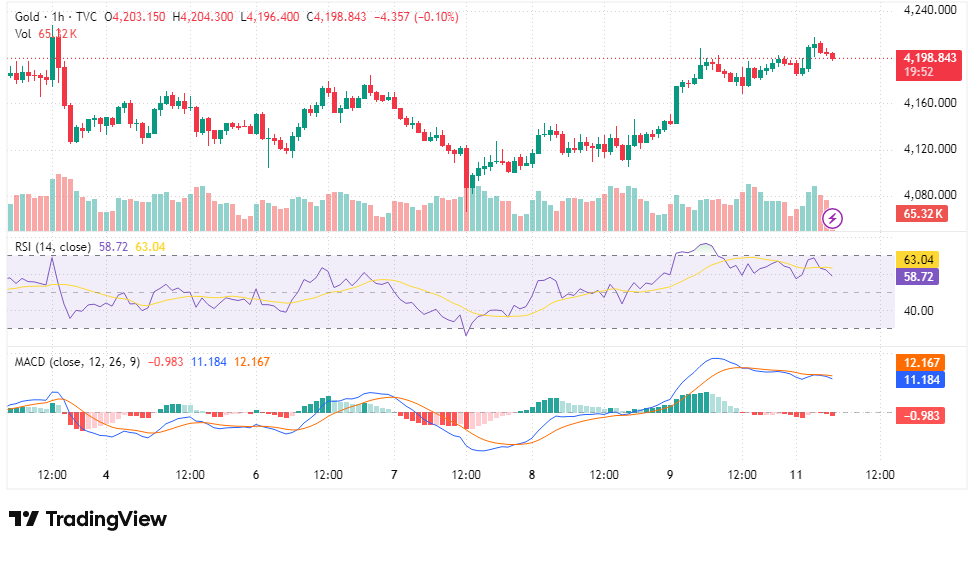The image size is (980, 574).
Task: Click the yellow 63.04 RSI axis label
Action: coord(918,259)
